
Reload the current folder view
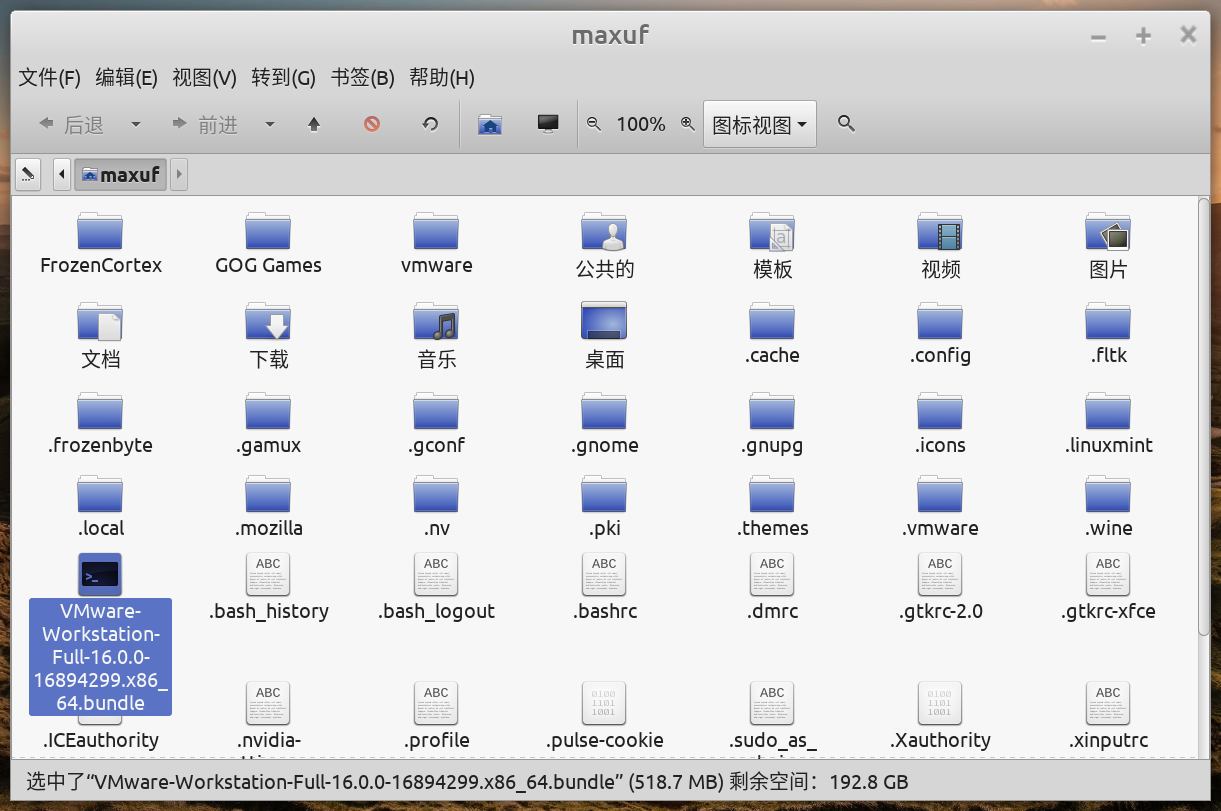pos(430,124)
